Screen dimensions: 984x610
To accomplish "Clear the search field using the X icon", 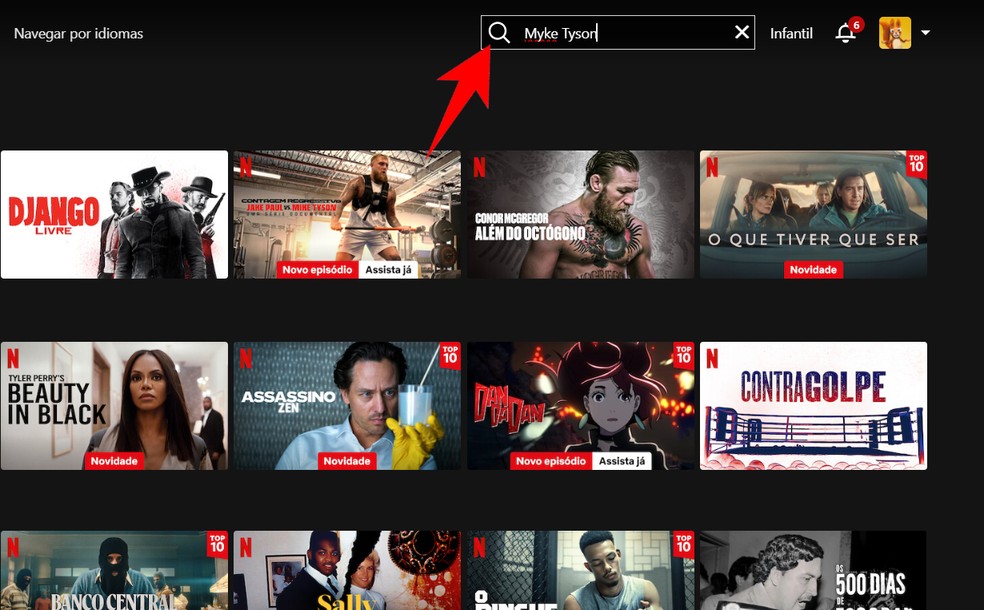I will coord(742,32).
